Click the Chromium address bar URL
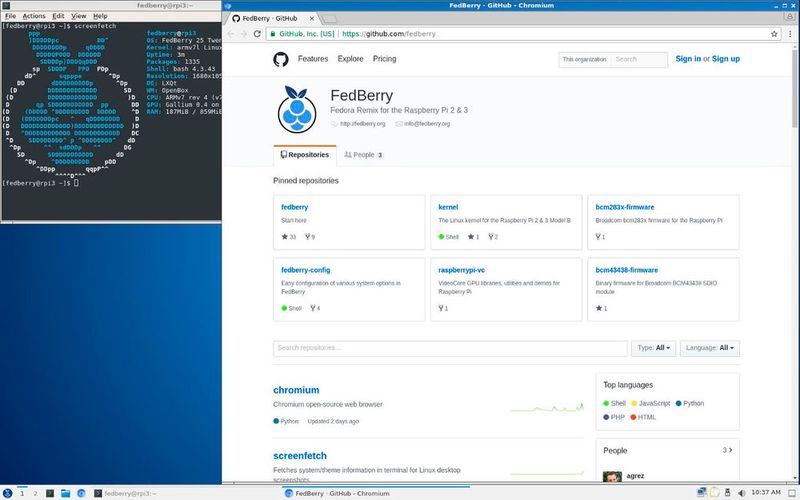The width and height of the screenshot is (800, 500). pos(389,34)
